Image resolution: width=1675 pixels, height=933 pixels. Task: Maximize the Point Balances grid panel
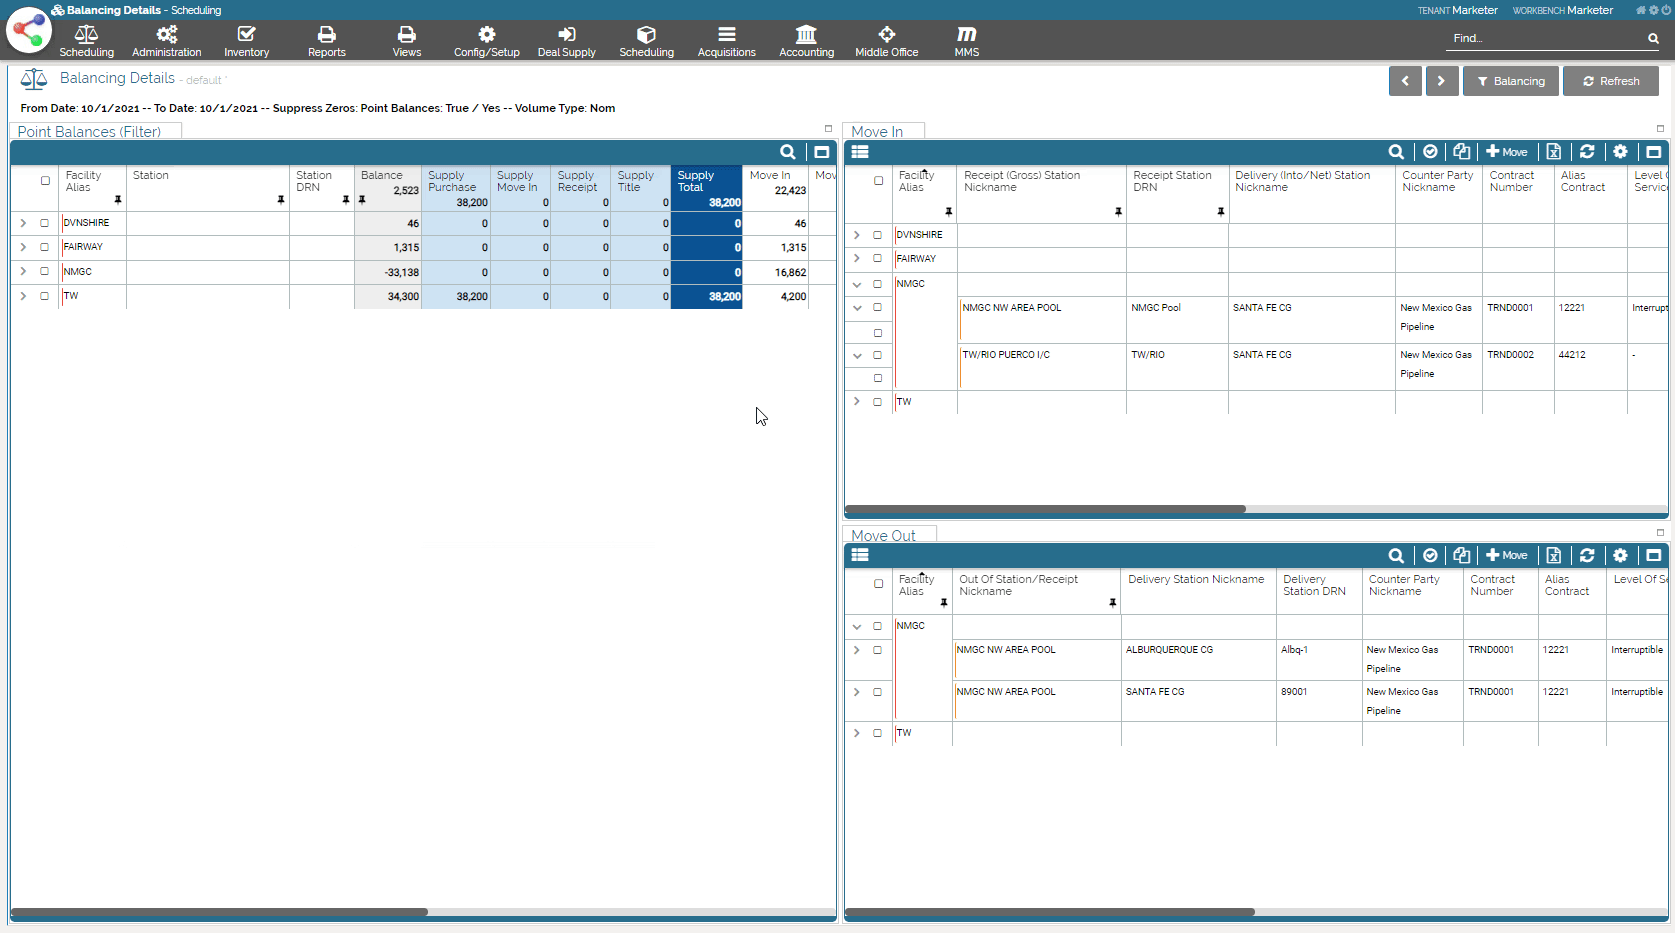(821, 152)
